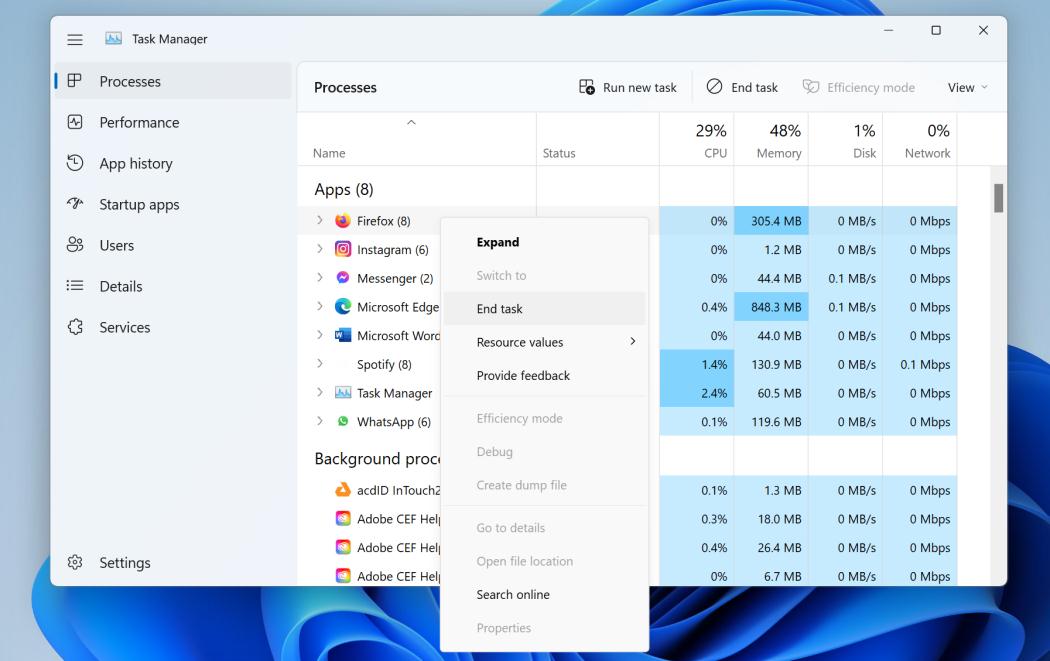Open the Startup apps section
The image size is (1050, 661).
tap(139, 204)
